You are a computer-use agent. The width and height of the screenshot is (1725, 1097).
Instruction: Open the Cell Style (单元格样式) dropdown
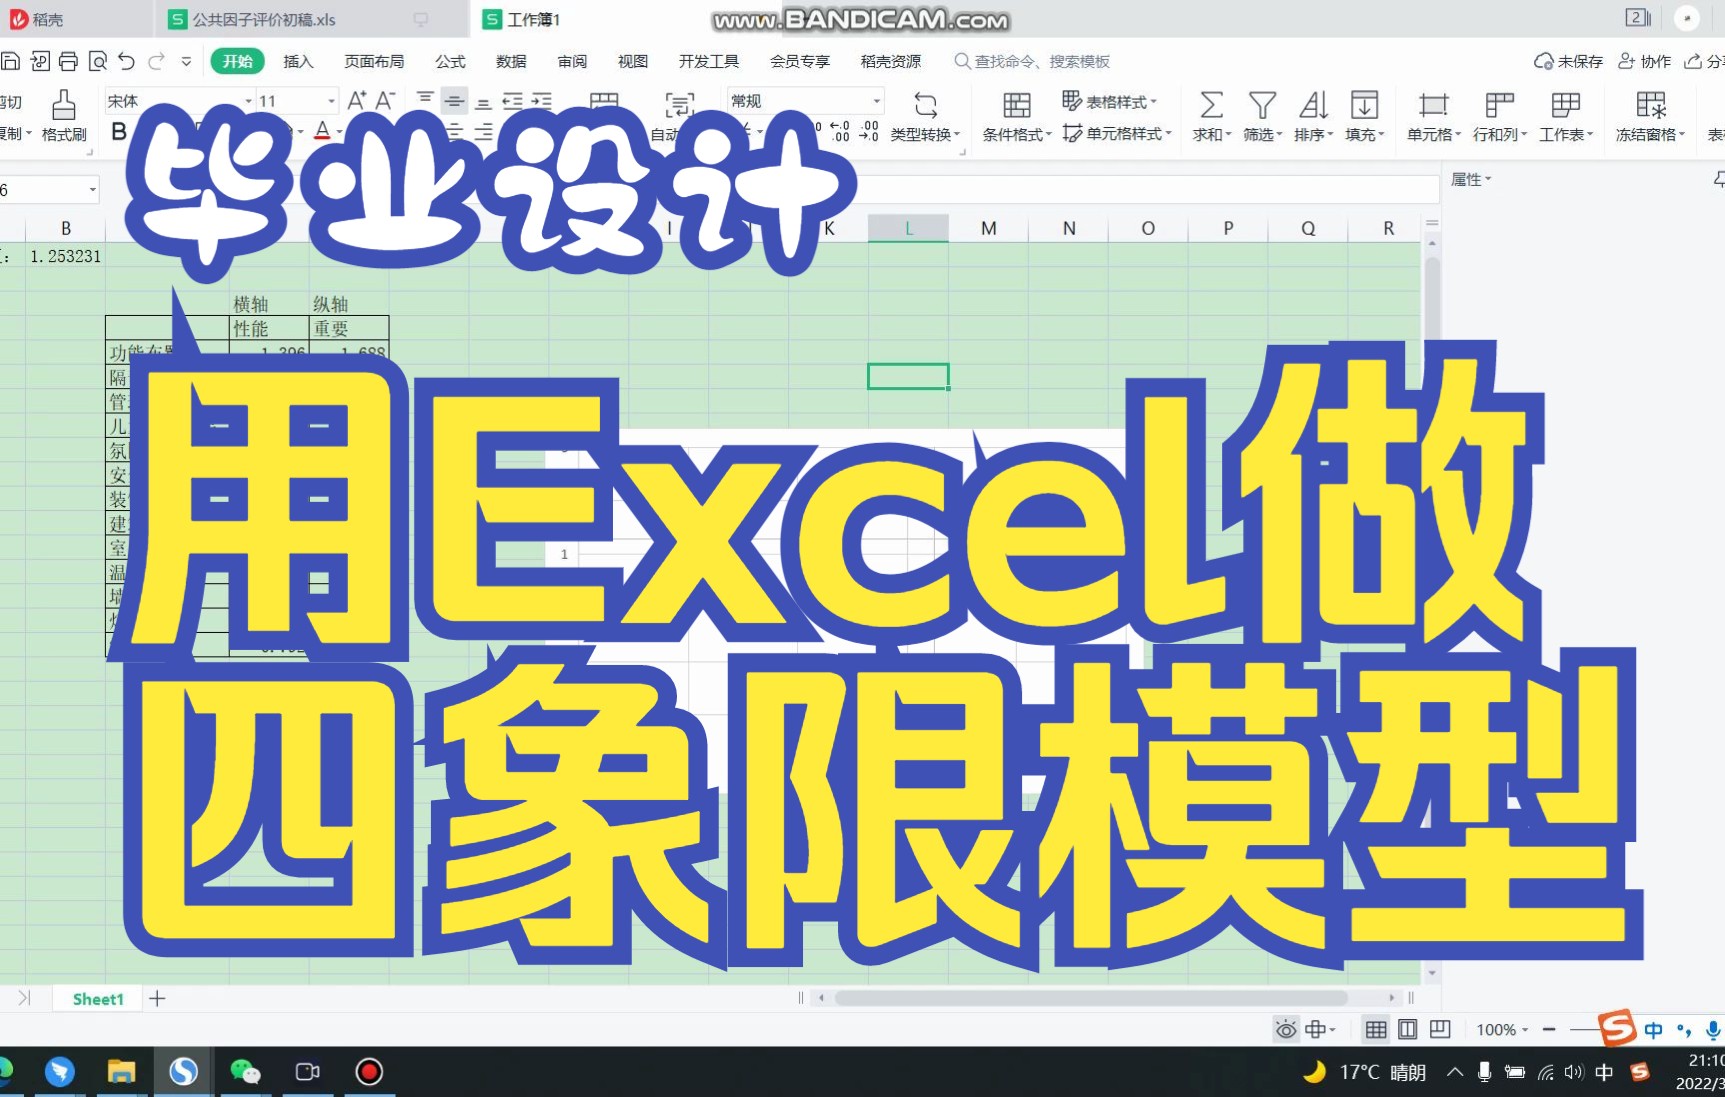pyautogui.click(x=1116, y=133)
